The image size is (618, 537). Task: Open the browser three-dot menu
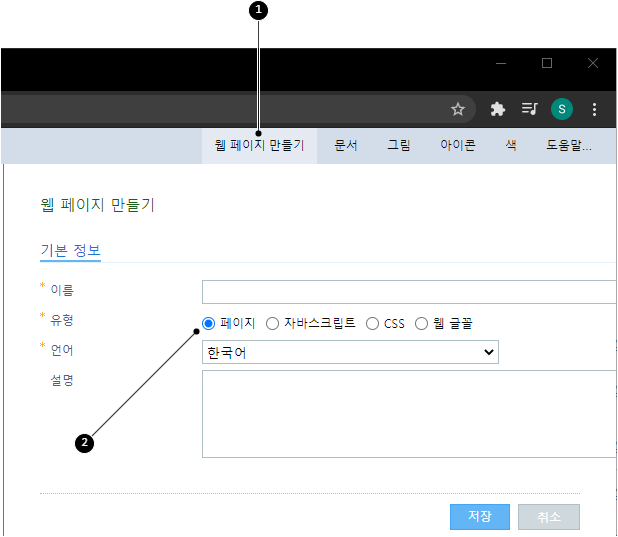tap(594, 109)
